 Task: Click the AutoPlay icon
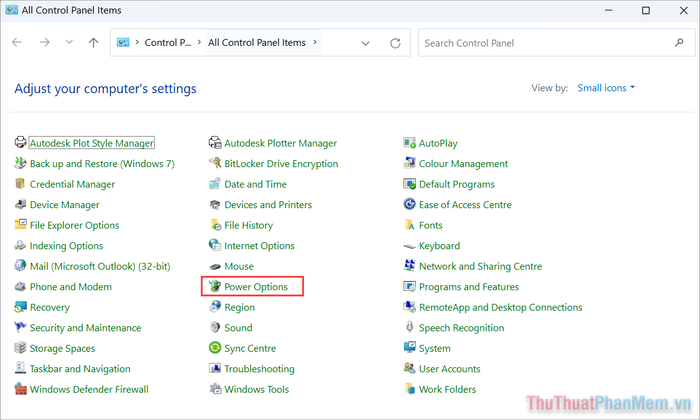pos(409,143)
